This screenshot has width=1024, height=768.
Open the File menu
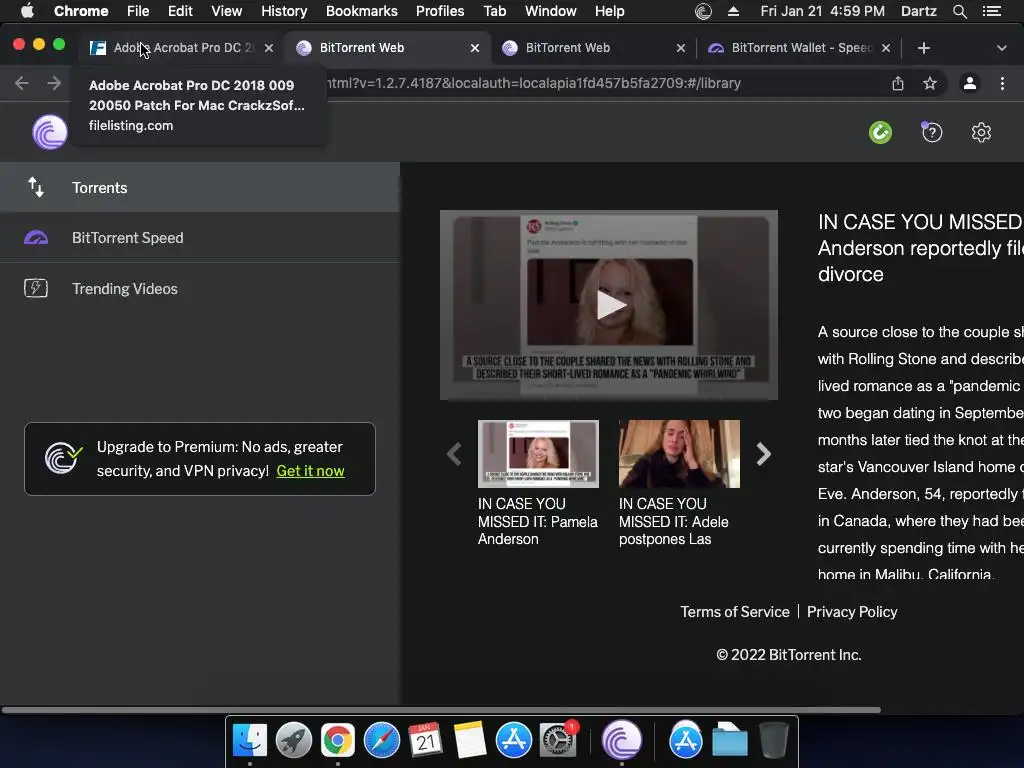tap(138, 11)
